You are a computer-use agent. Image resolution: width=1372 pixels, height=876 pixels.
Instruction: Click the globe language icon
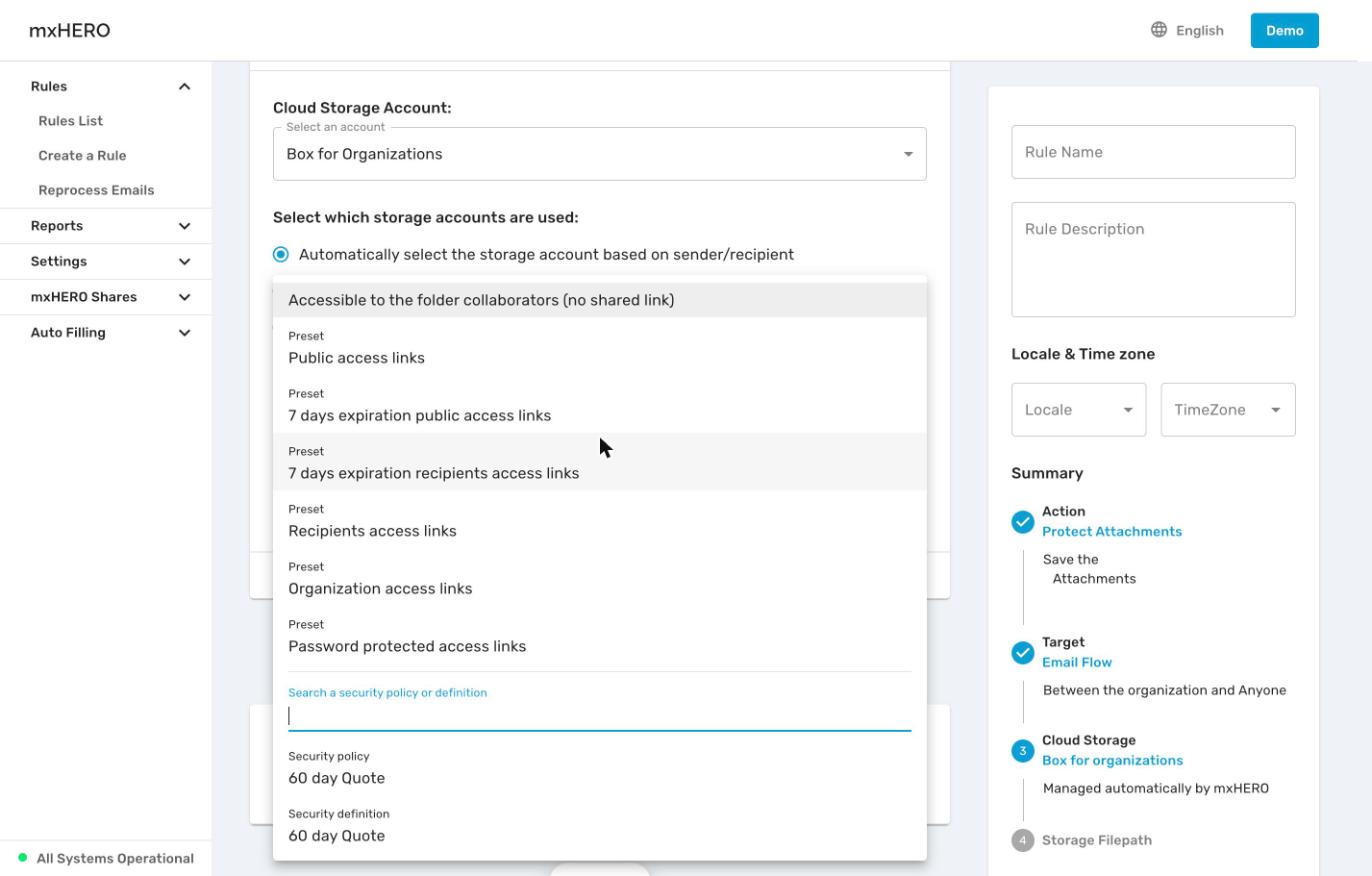[1159, 30]
